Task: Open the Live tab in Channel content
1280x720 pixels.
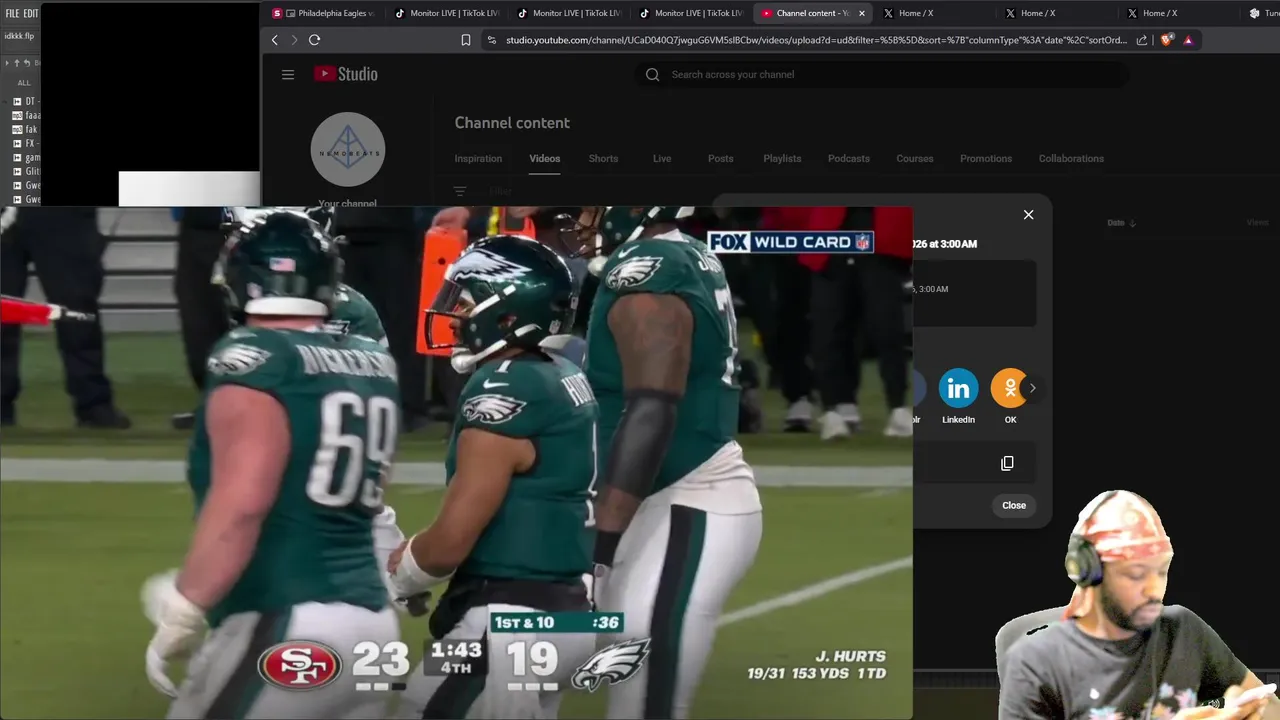Action: [x=662, y=158]
